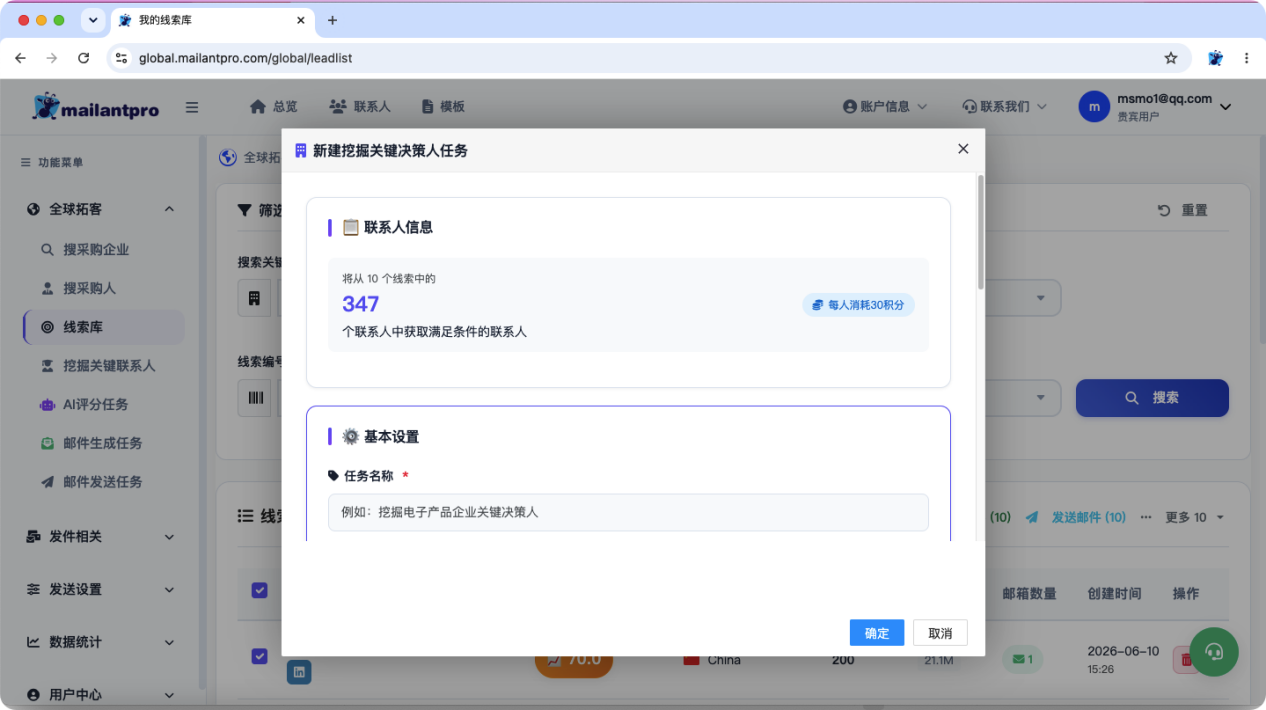The height and width of the screenshot is (710, 1266).
Task: Expand 联系我们 dropdown
Action: (x=1004, y=106)
